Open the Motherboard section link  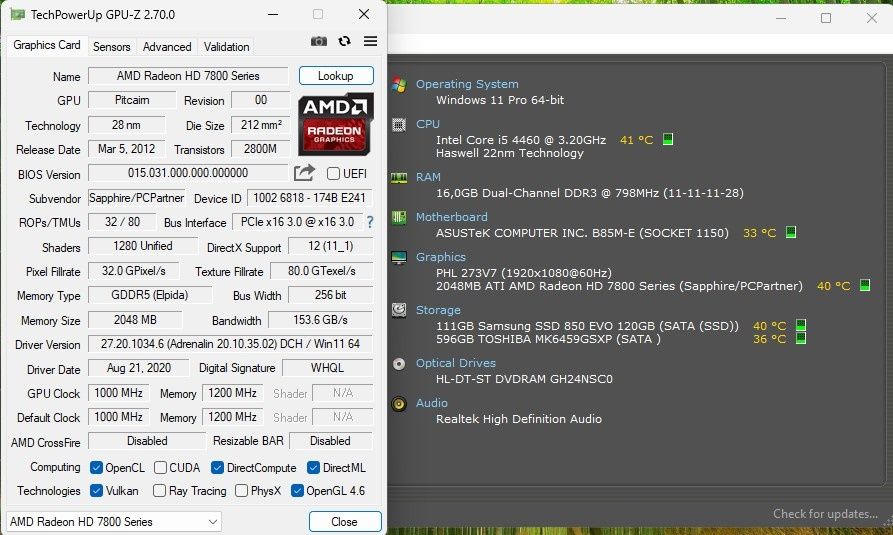click(452, 217)
